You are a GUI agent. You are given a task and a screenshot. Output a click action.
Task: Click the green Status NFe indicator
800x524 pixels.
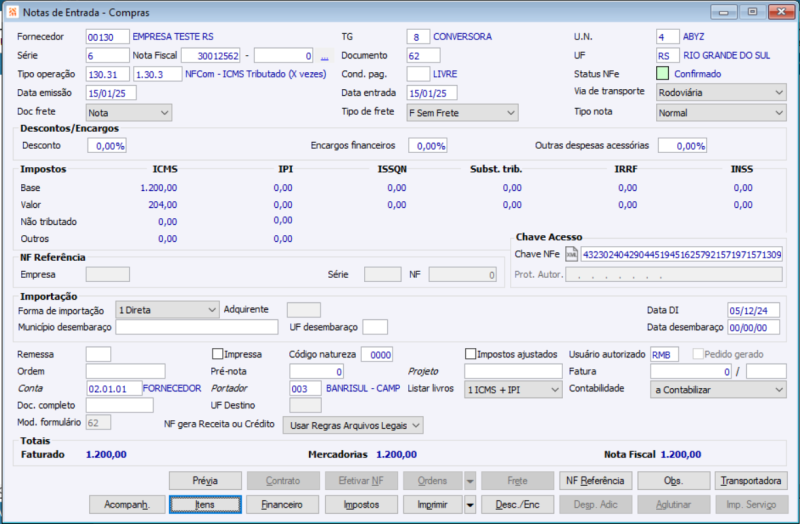pos(662,74)
